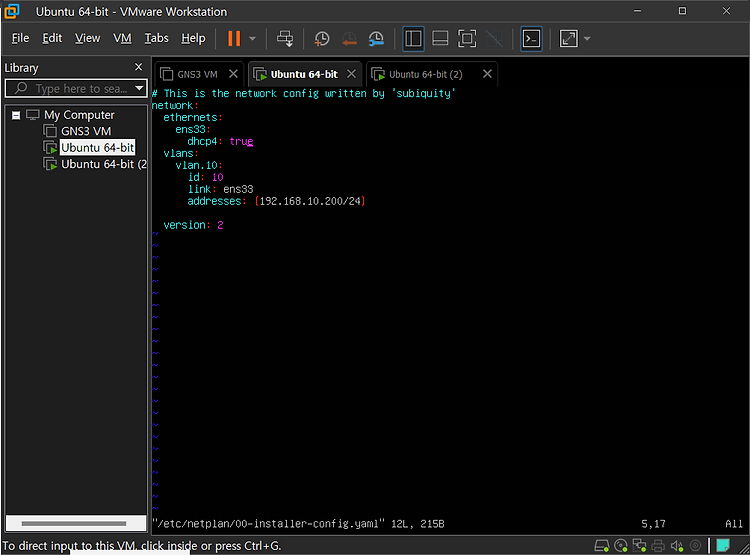Send Ctrl+Alt+Del to the virtual machine
Viewport: 750px width, 555px height.
click(285, 38)
